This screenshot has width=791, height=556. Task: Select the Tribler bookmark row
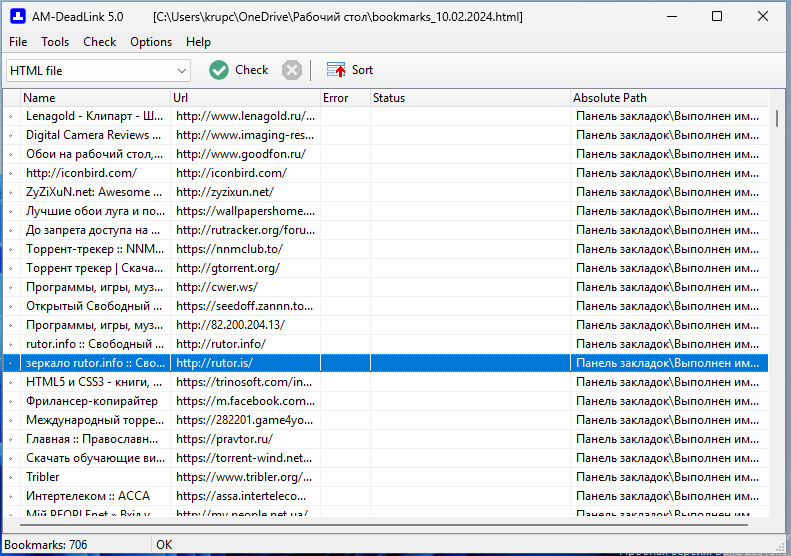pyautogui.click(x=385, y=477)
